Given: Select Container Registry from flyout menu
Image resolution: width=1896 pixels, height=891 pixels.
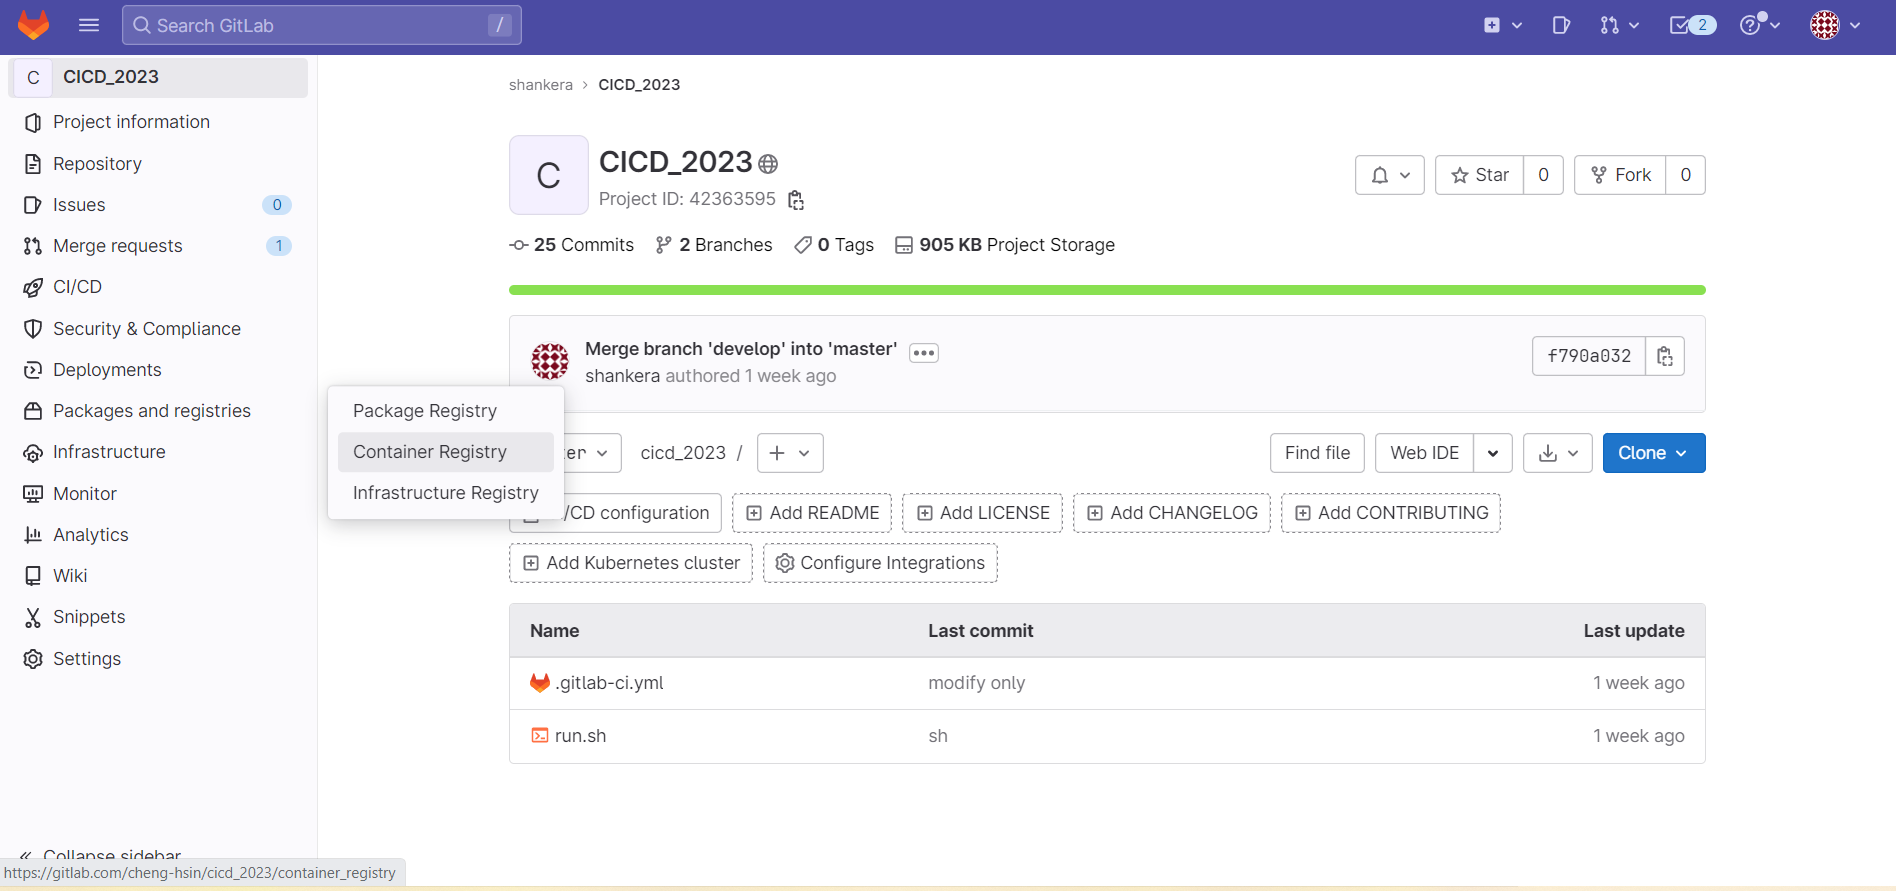Looking at the screenshot, I should (430, 452).
